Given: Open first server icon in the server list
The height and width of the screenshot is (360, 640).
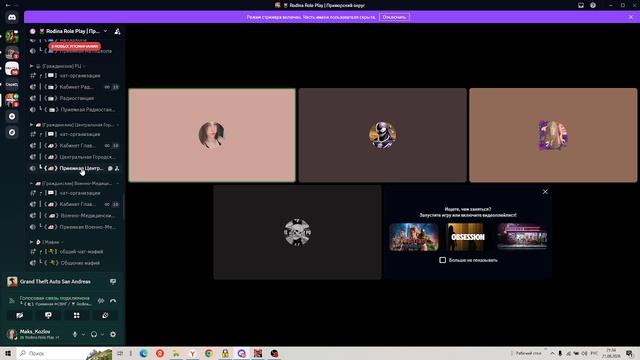Looking at the screenshot, I should (12, 37).
